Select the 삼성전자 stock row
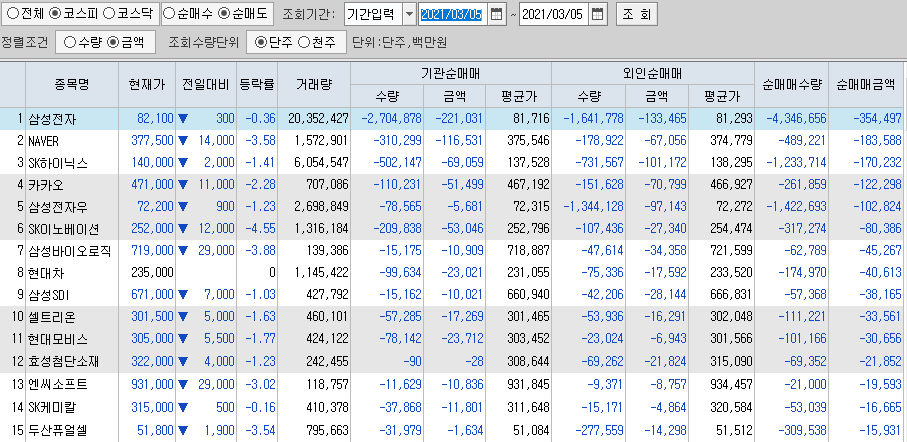The image size is (907, 442). point(451,119)
